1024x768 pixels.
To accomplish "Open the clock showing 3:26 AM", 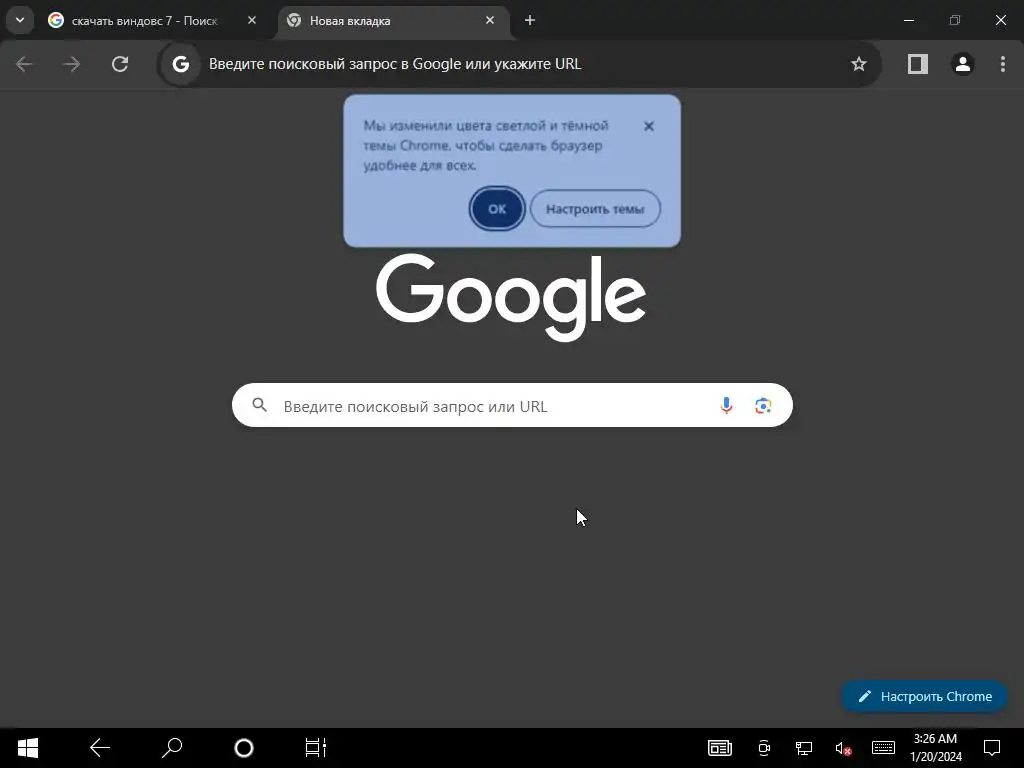I will pos(936,748).
